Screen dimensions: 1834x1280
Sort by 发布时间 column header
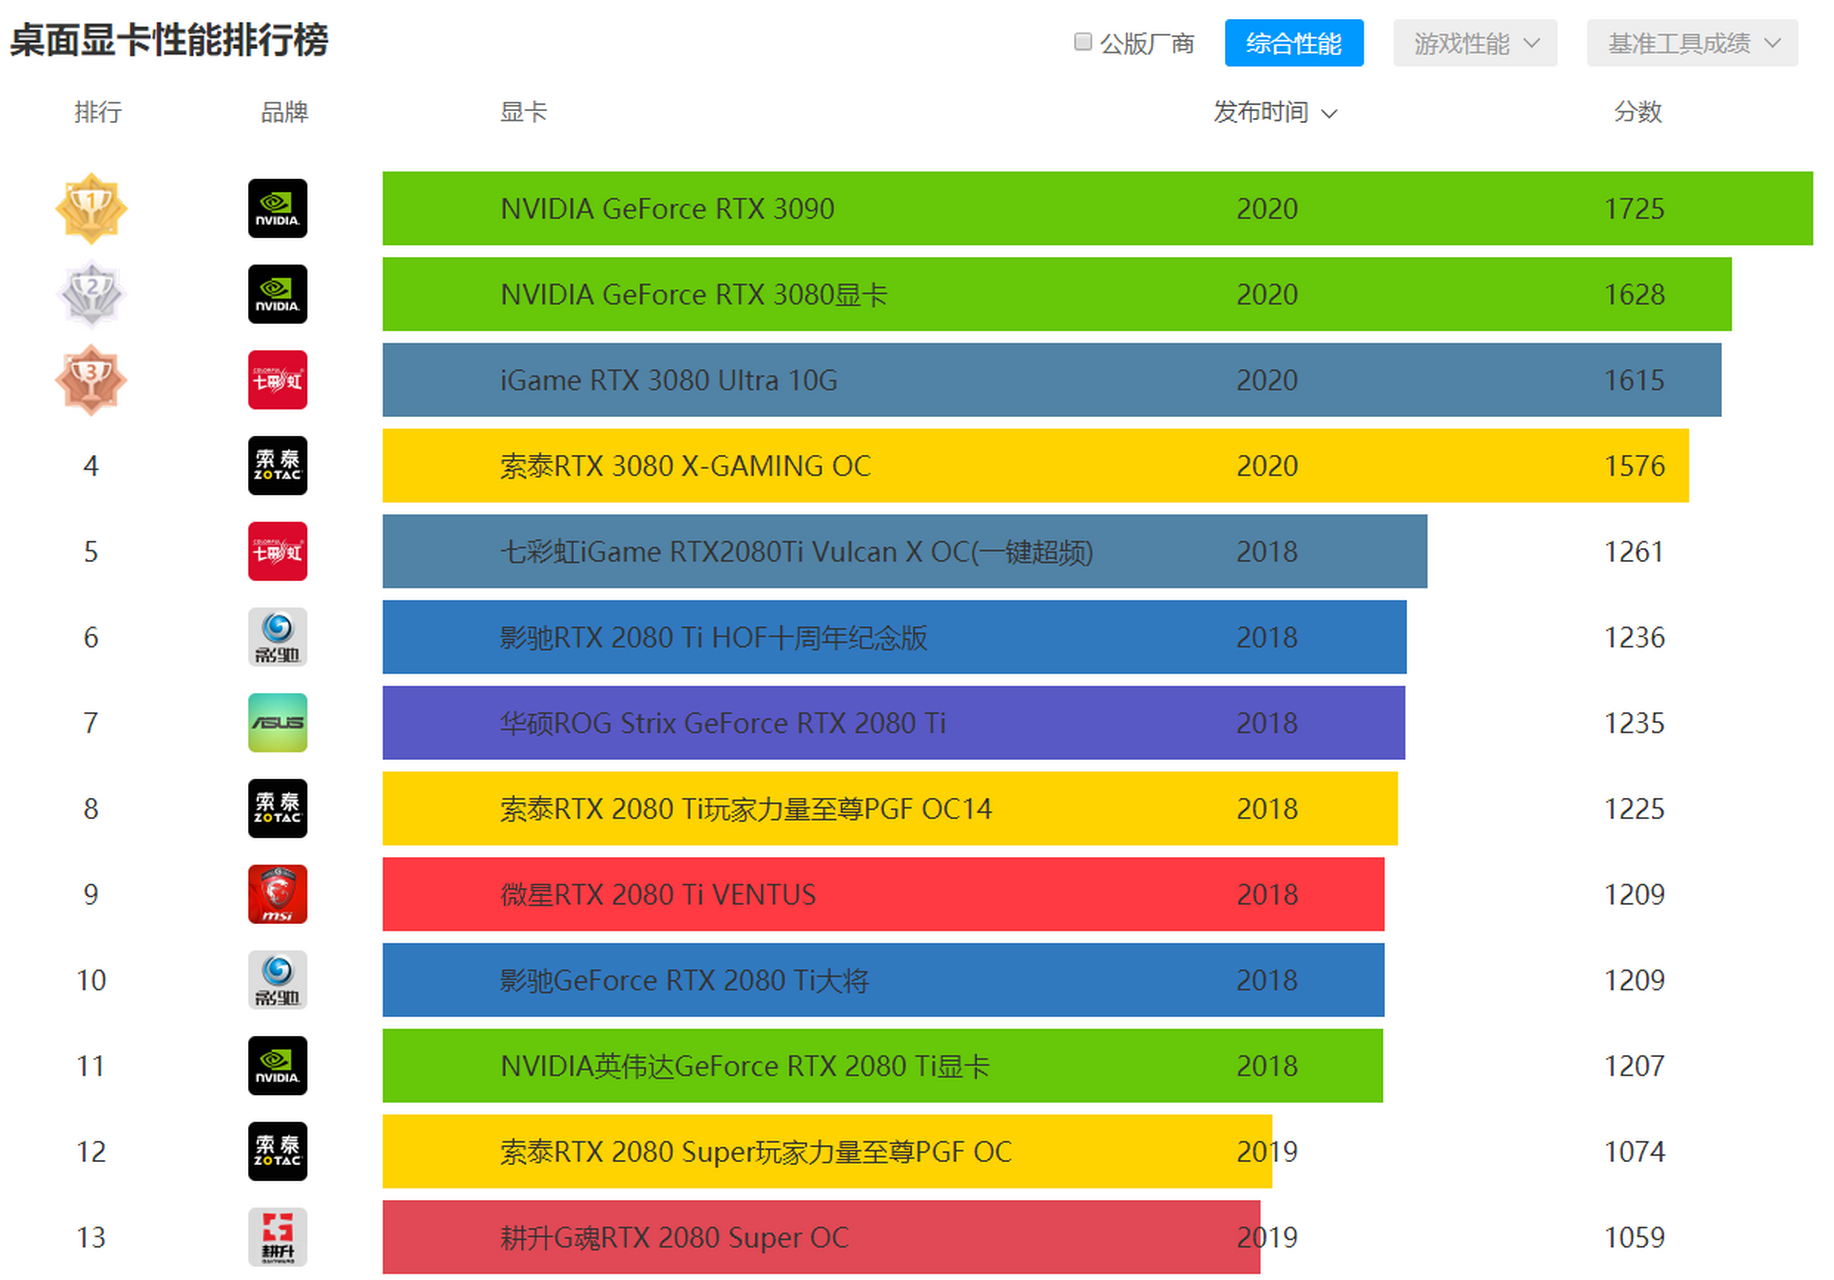[1275, 112]
